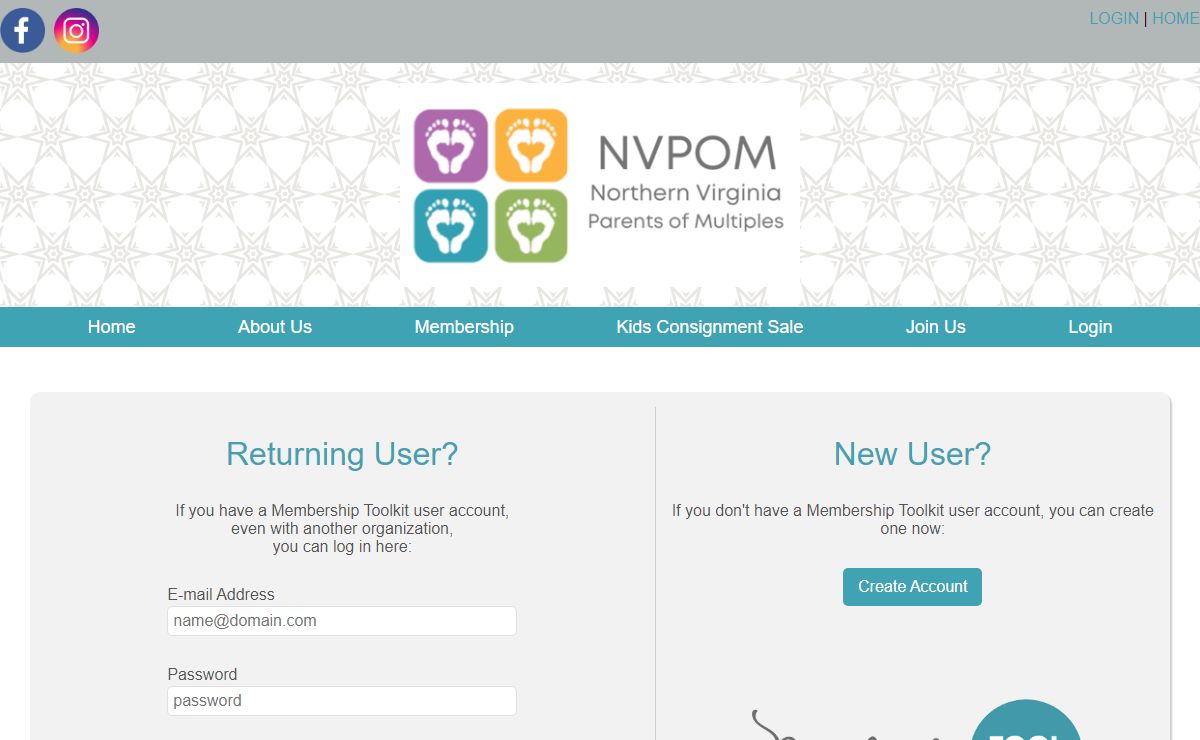The width and height of the screenshot is (1200, 740).
Task: Go to Home in the navigation bar
Action: coord(111,327)
